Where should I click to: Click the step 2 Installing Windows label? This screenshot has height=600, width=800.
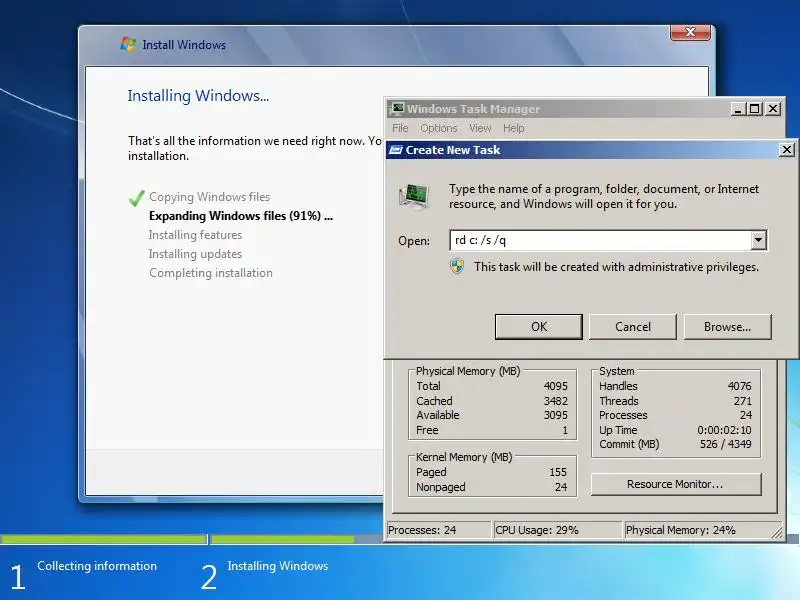click(x=278, y=566)
